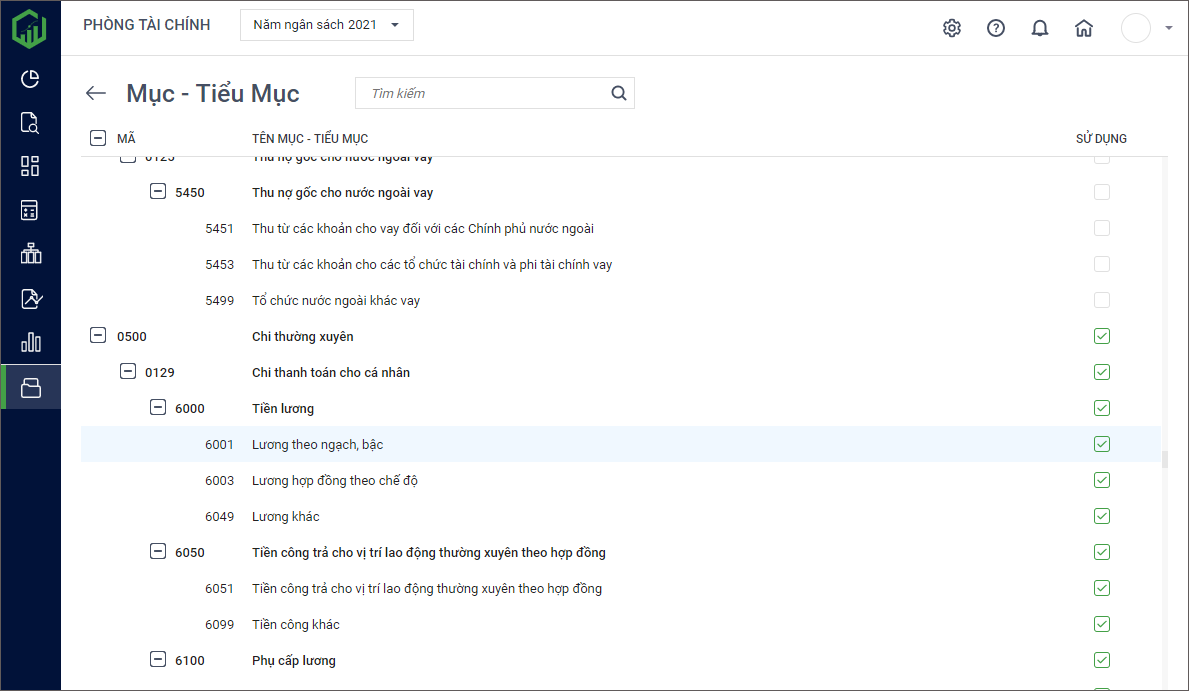The image size is (1189, 691).
Task: Toggle Sử dụng checkbox for Tiền công khác
Action: [x=1101, y=624]
